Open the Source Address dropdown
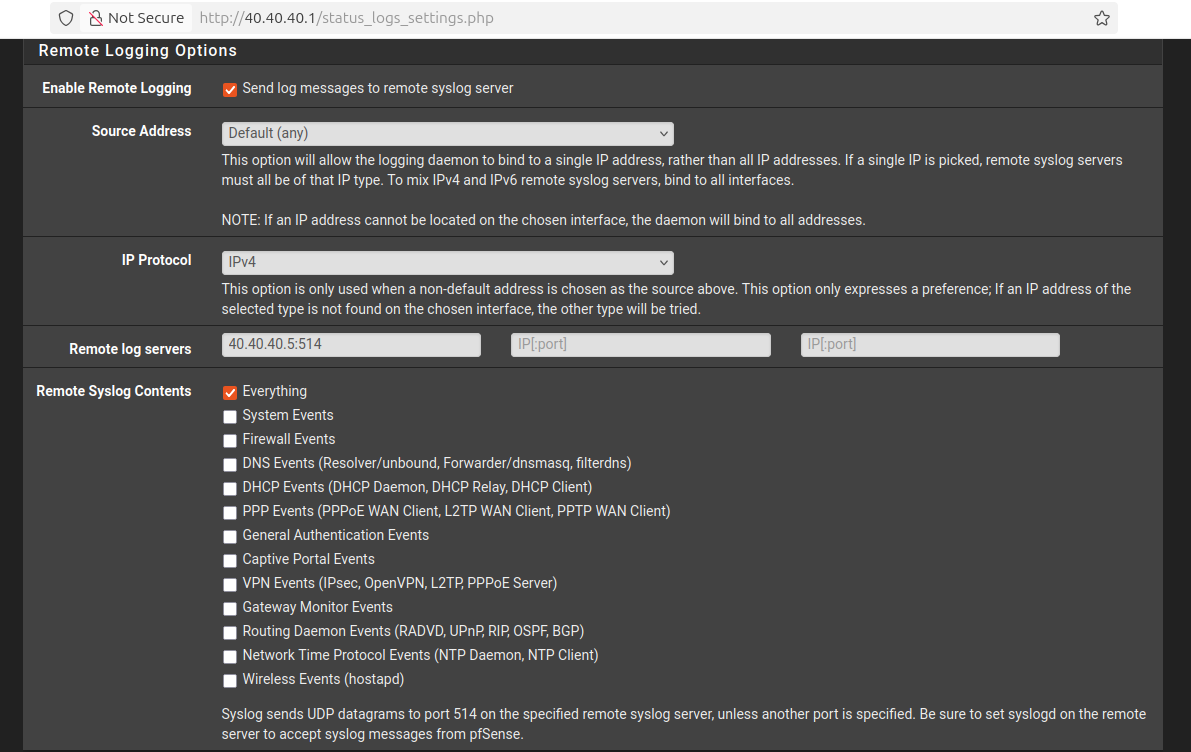The height and width of the screenshot is (752, 1191). tap(447, 134)
